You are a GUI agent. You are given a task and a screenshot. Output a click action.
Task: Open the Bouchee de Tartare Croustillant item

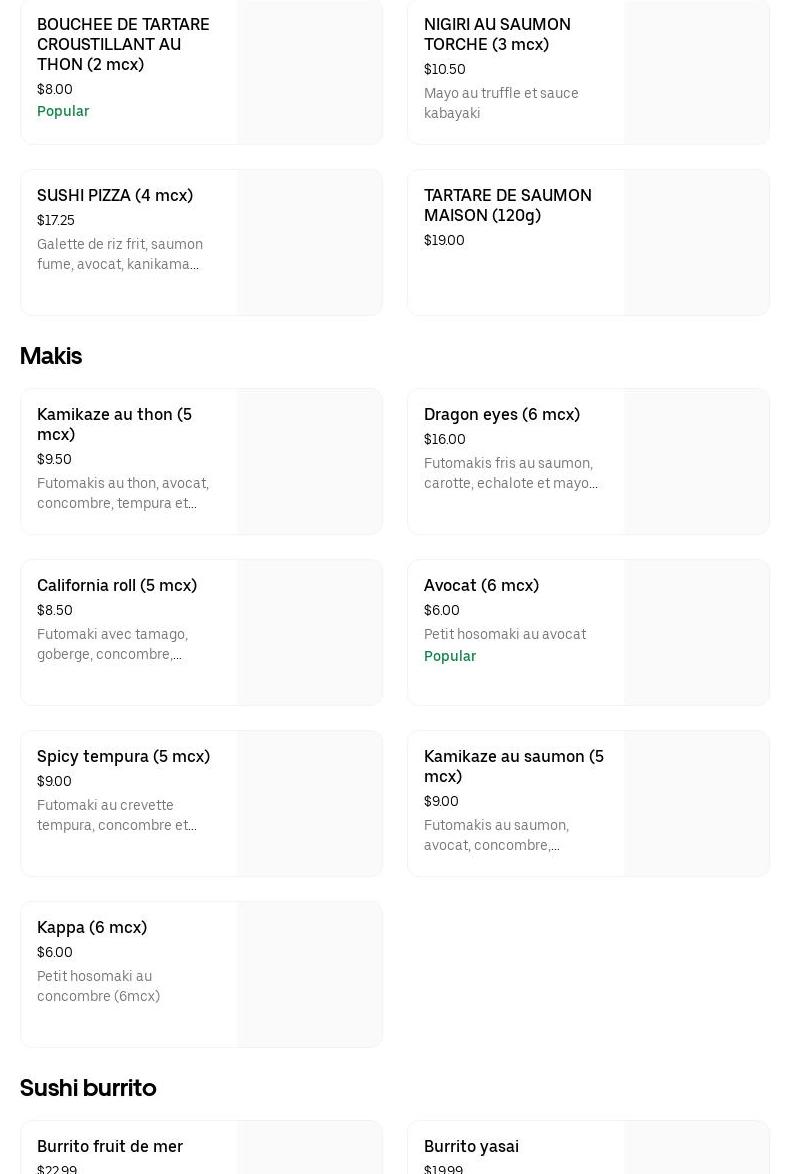coord(123,44)
